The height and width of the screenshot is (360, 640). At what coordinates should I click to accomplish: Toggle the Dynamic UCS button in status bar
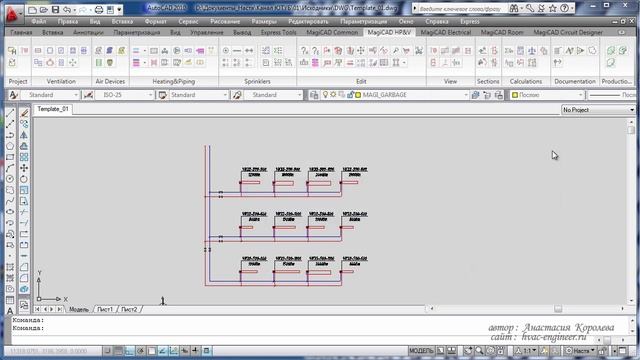coord(173,351)
